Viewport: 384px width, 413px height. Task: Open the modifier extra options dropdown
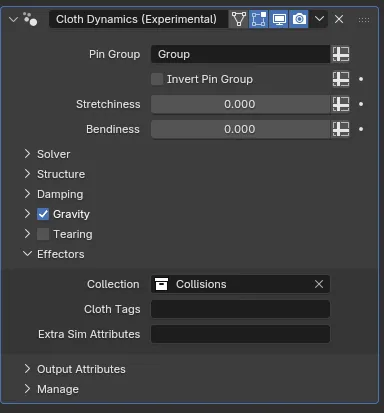[x=319, y=19]
